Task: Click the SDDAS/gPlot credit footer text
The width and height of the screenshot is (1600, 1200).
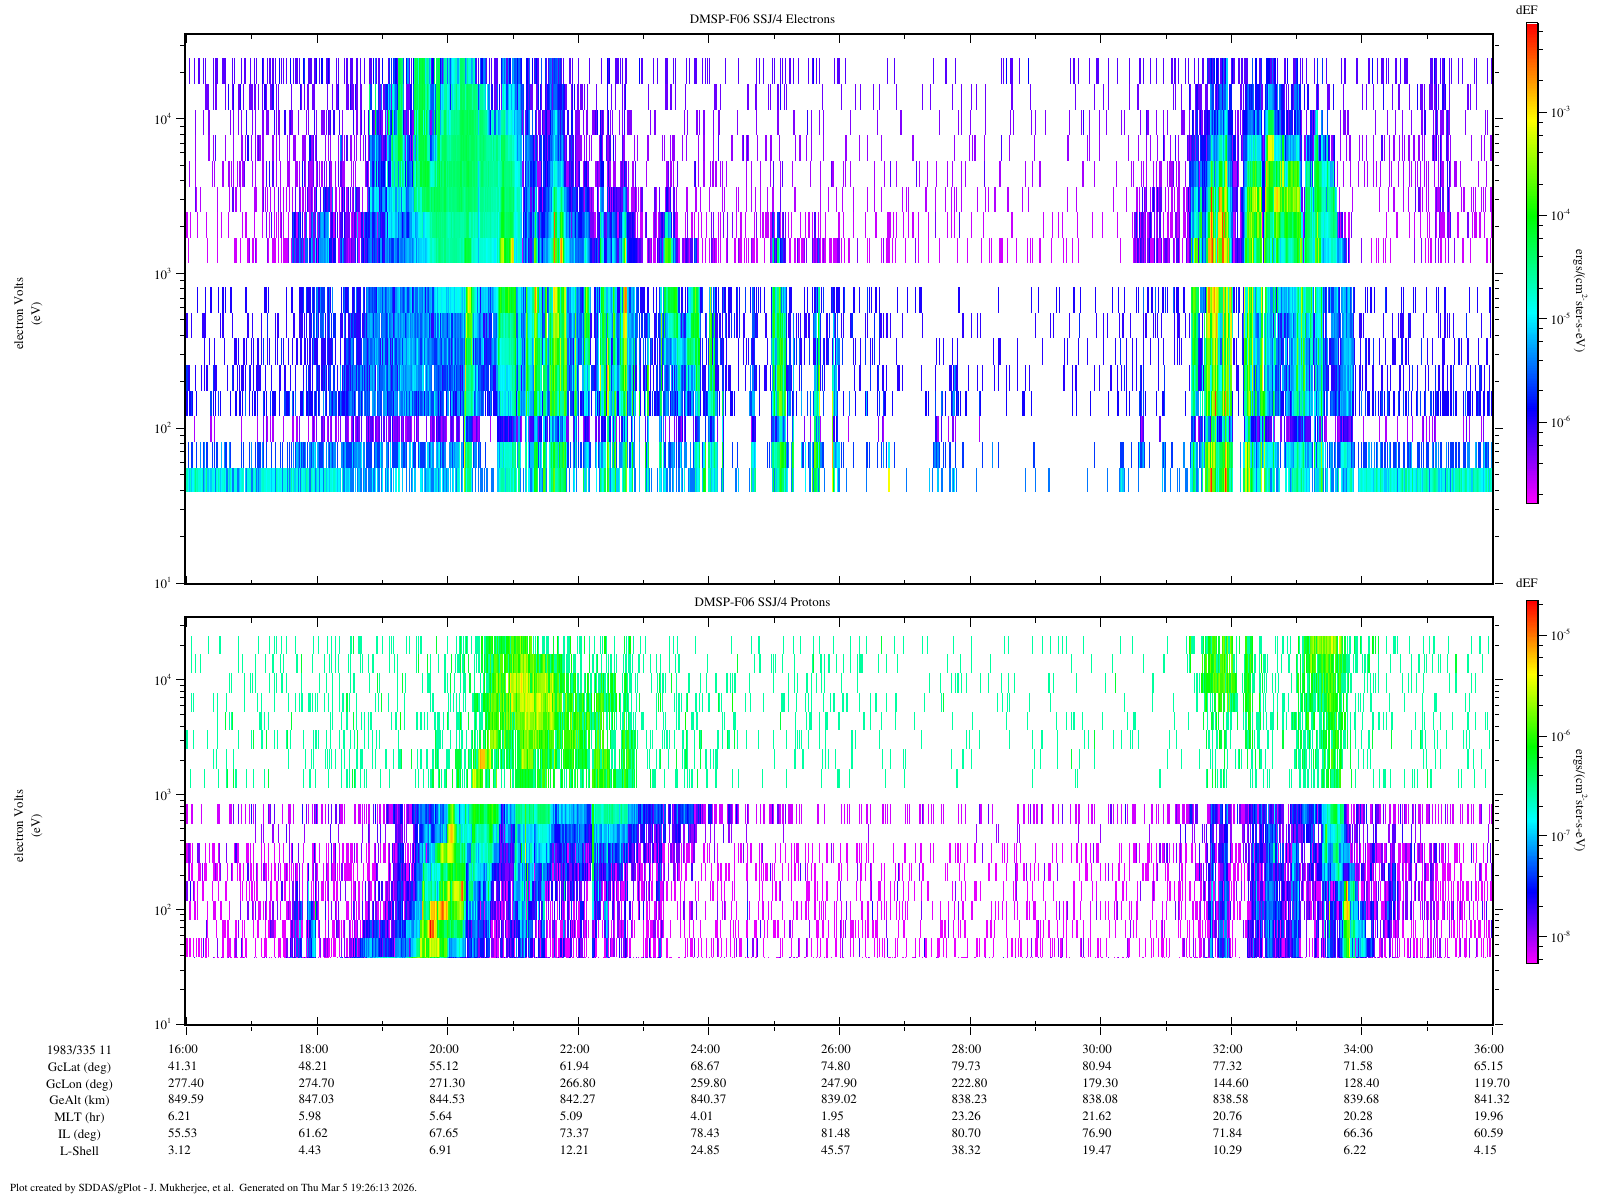Action: click(212, 1188)
